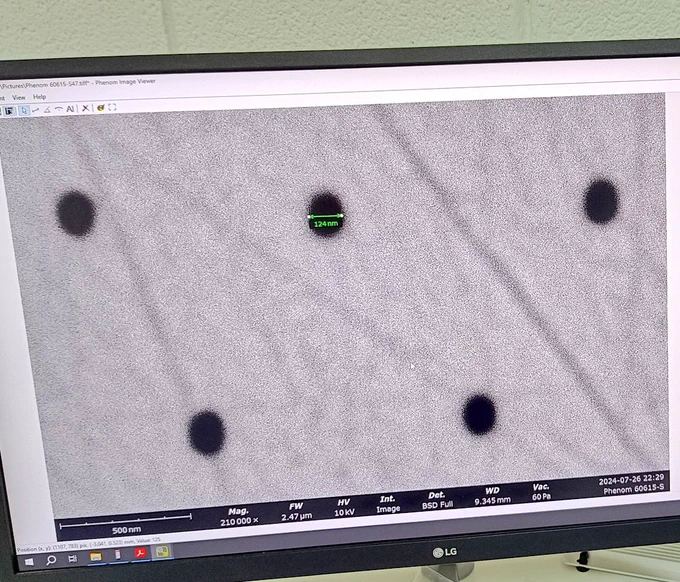
Task: Open the View menu
Action: pos(19,98)
